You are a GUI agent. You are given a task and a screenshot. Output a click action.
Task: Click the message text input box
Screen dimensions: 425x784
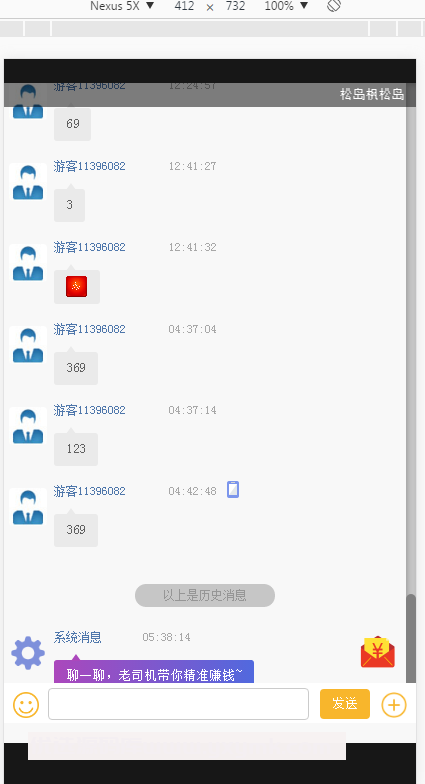pos(178,704)
